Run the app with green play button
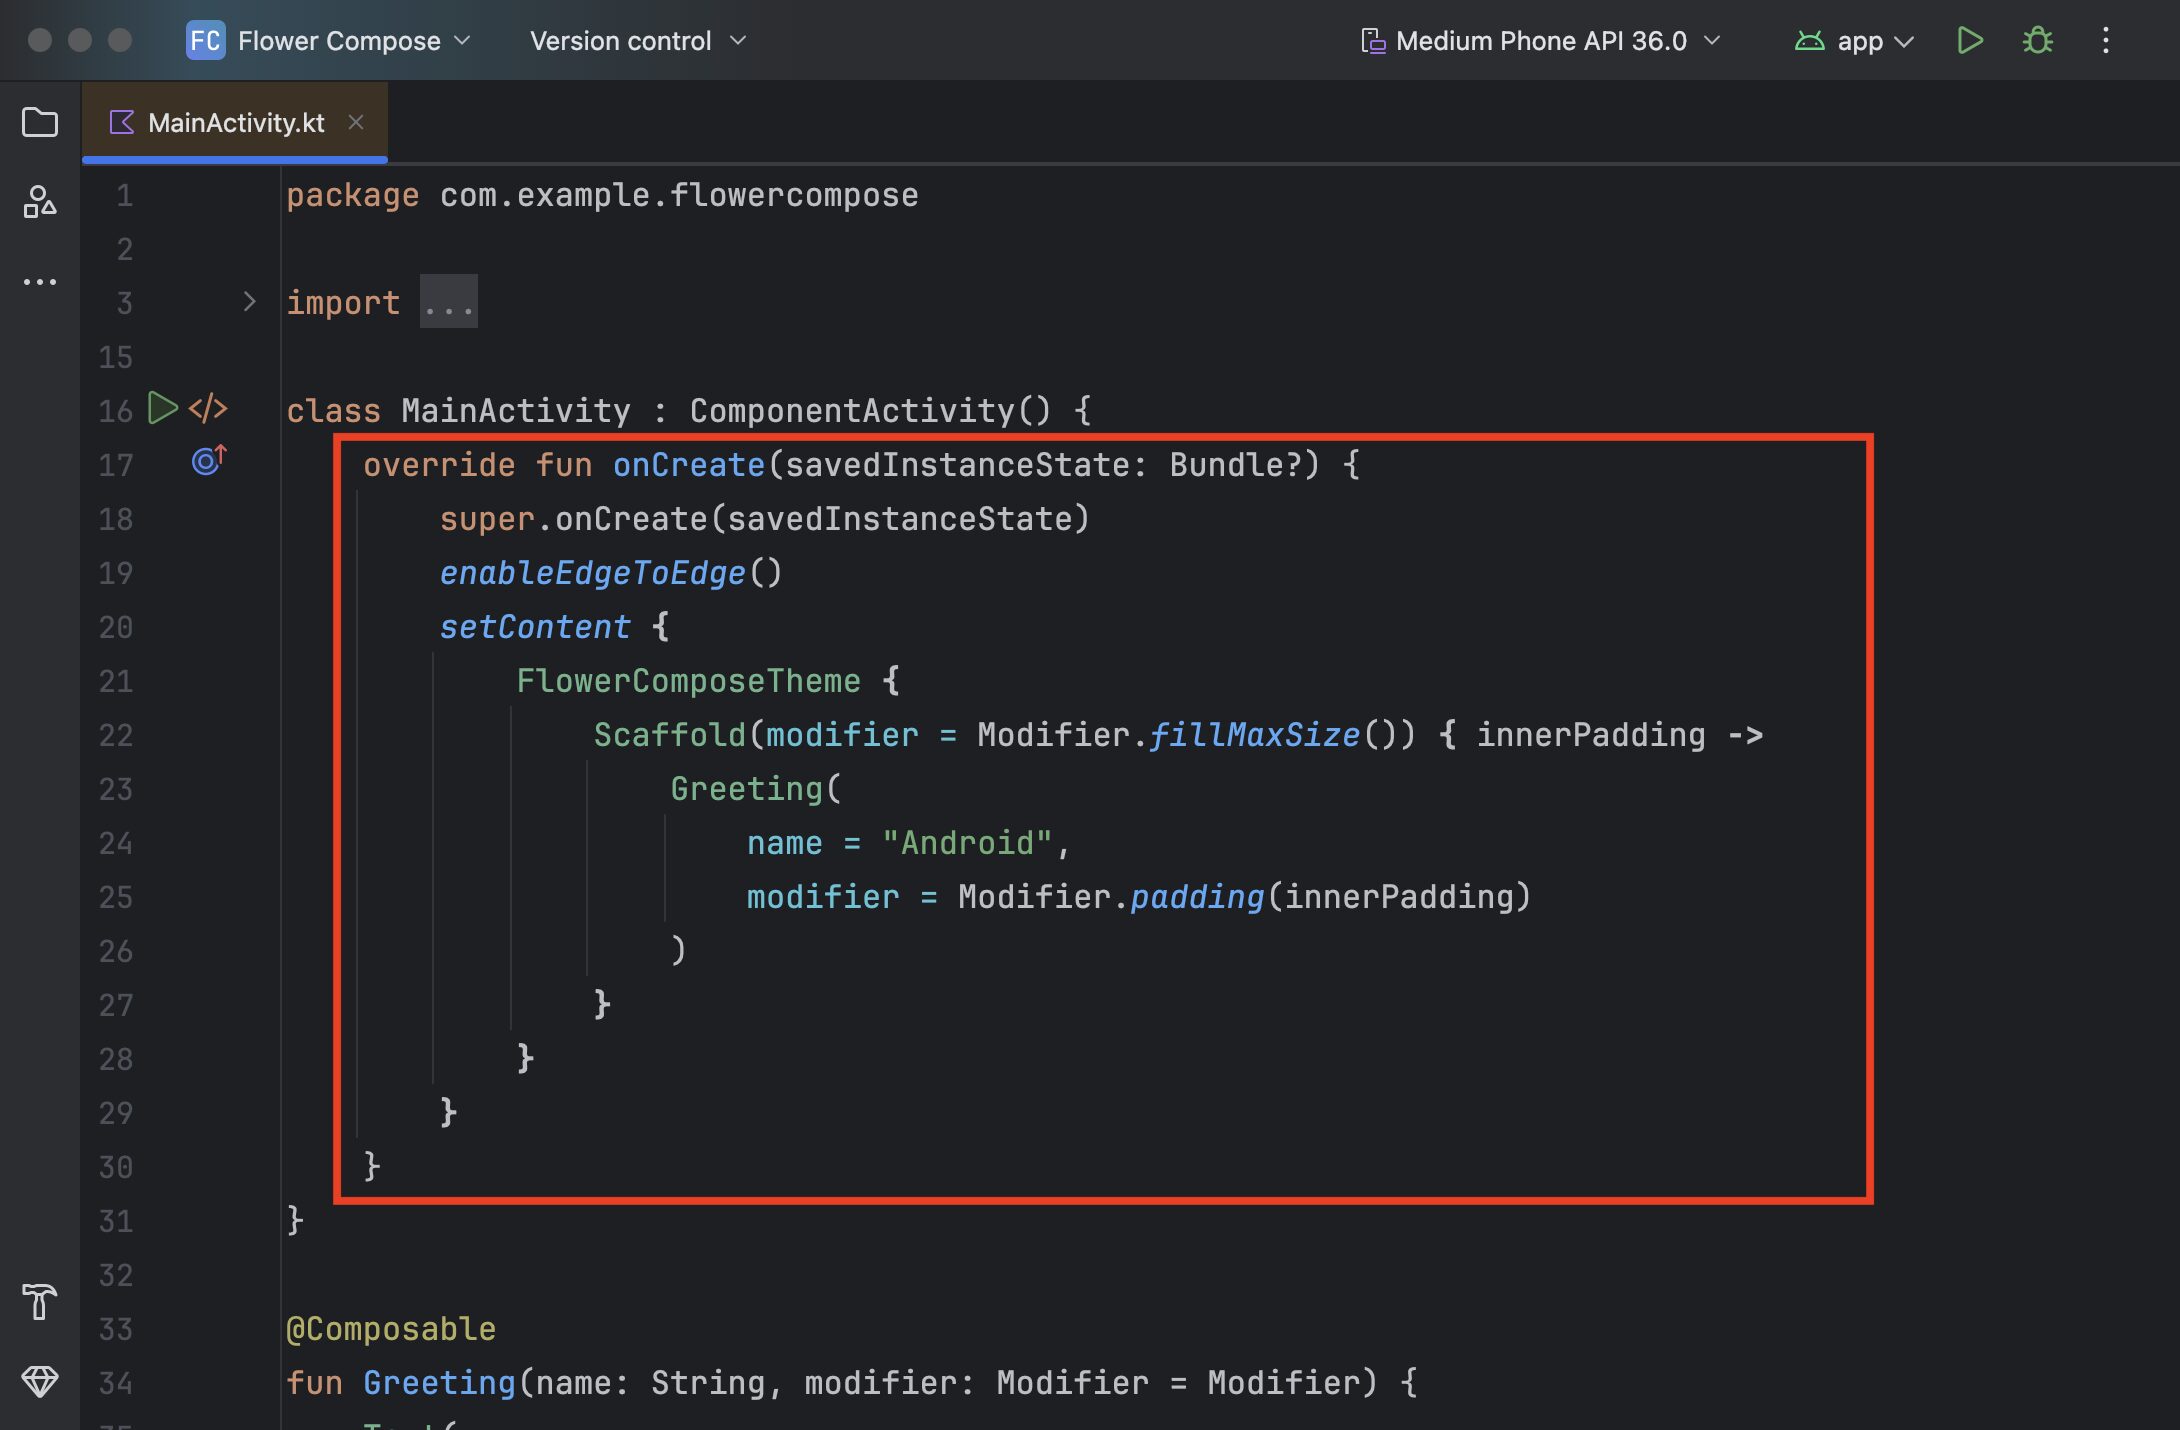Screen dimensions: 2180x1430 point(1970,41)
